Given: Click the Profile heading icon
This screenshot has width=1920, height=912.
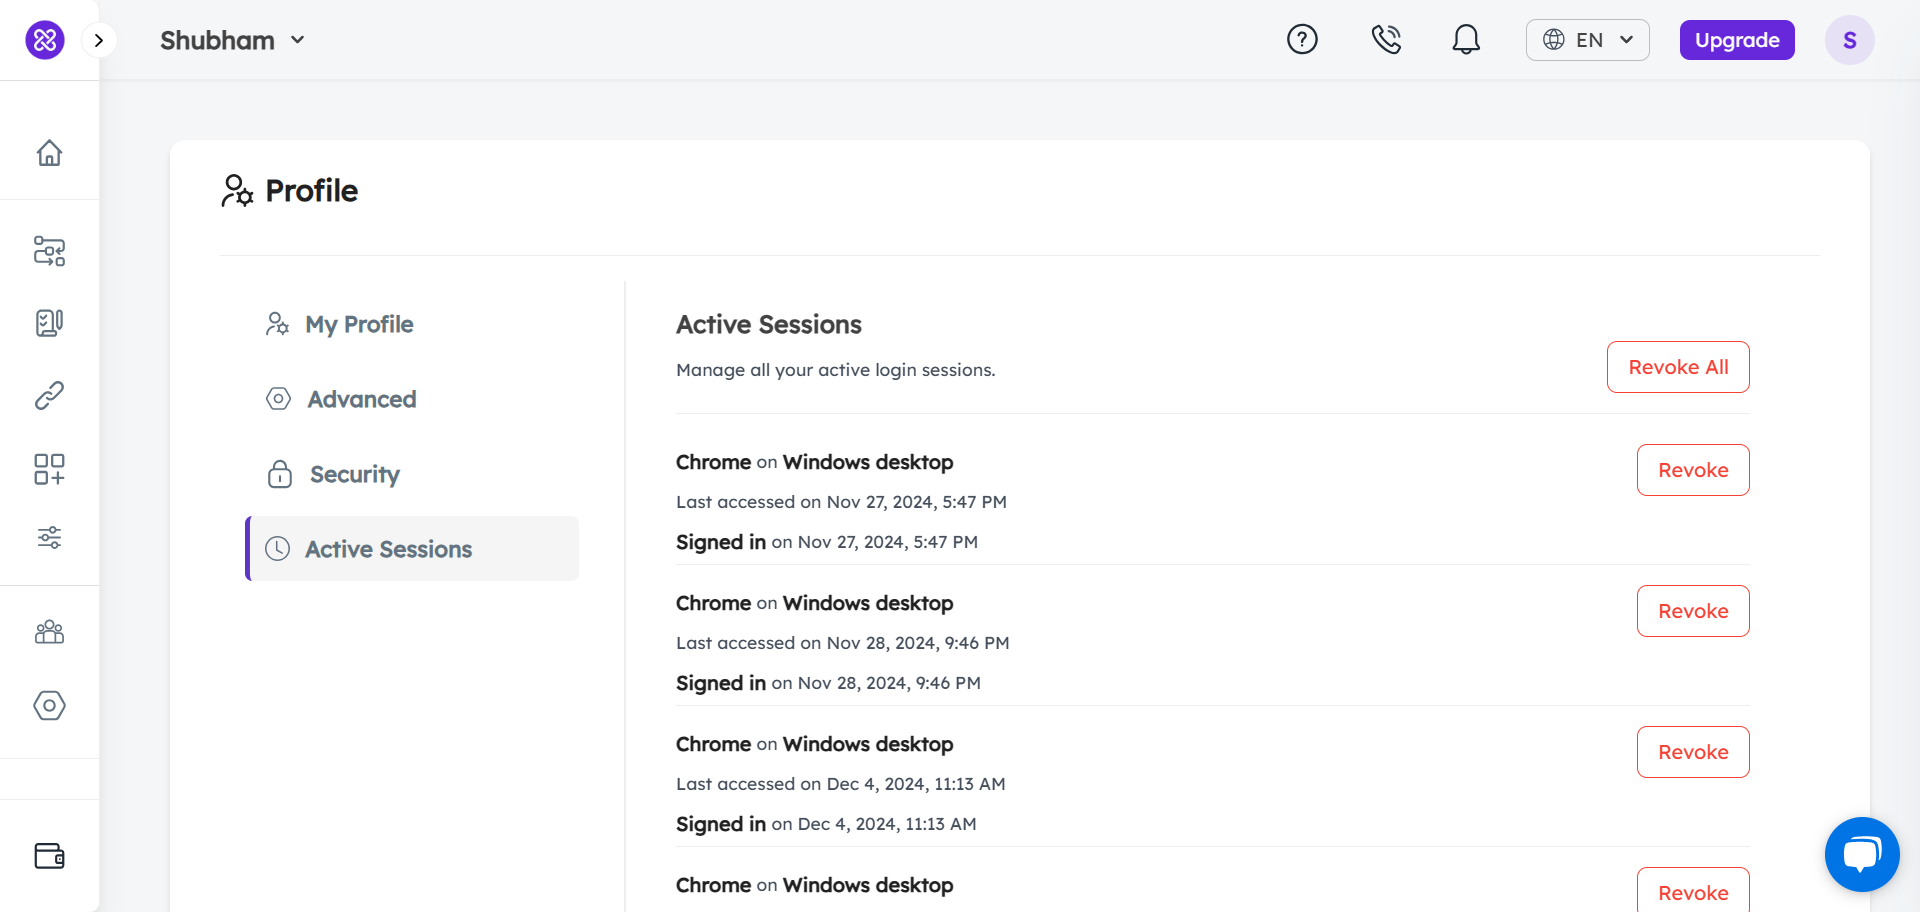Looking at the screenshot, I should pyautogui.click(x=237, y=190).
